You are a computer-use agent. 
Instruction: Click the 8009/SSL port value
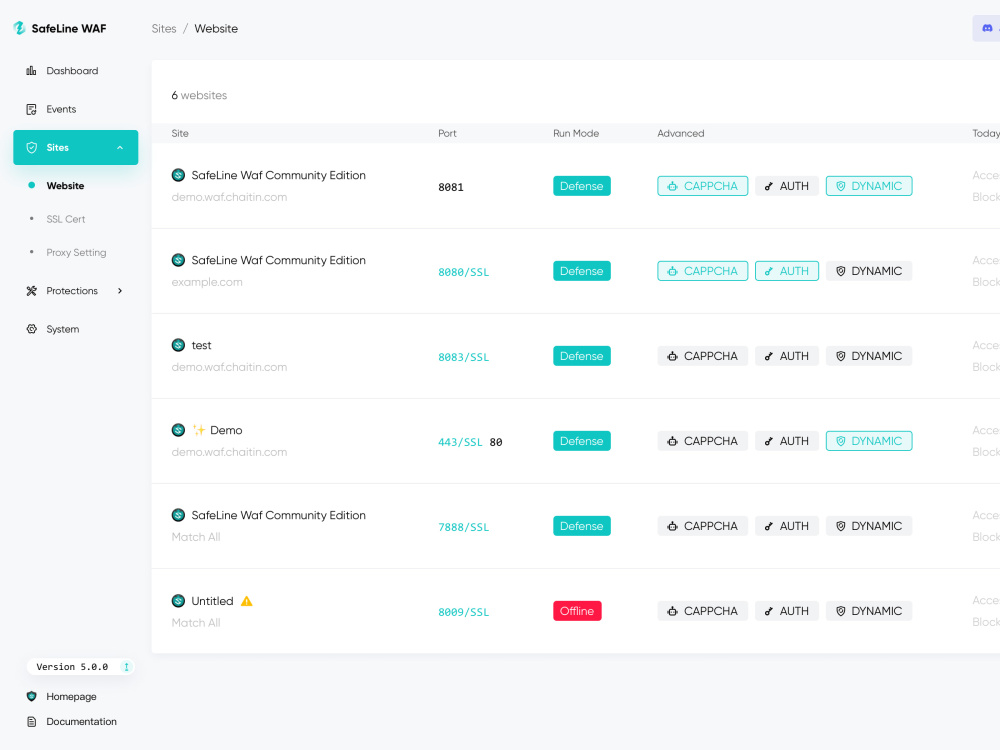[464, 612]
